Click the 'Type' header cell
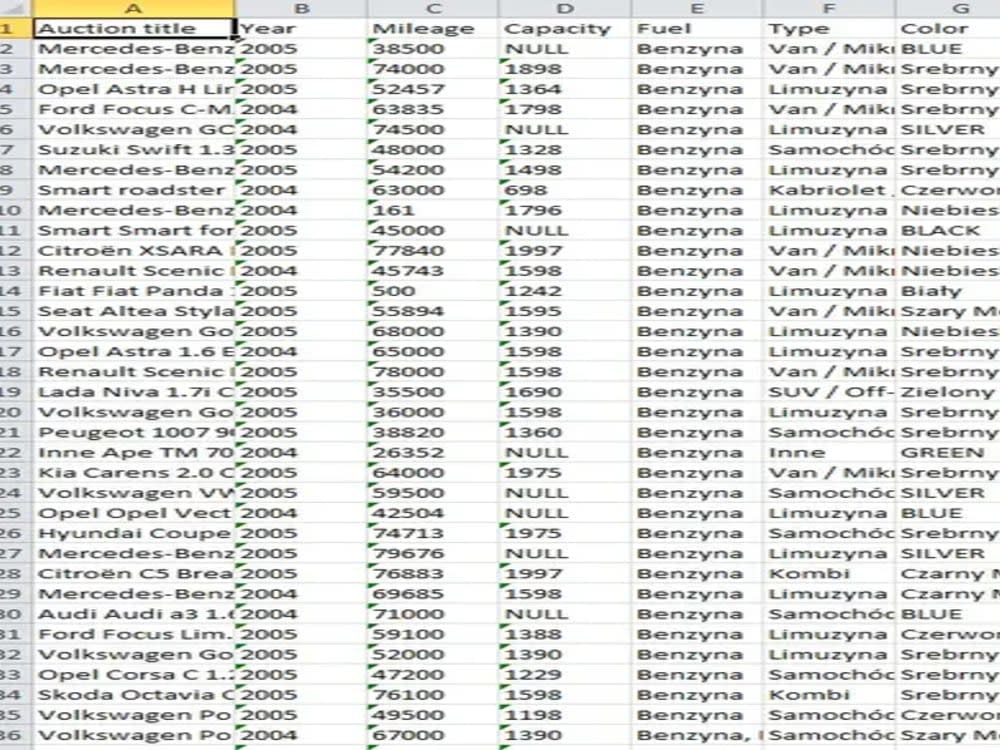The width and height of the screenshot is (1000, 750). pos(828,29)
